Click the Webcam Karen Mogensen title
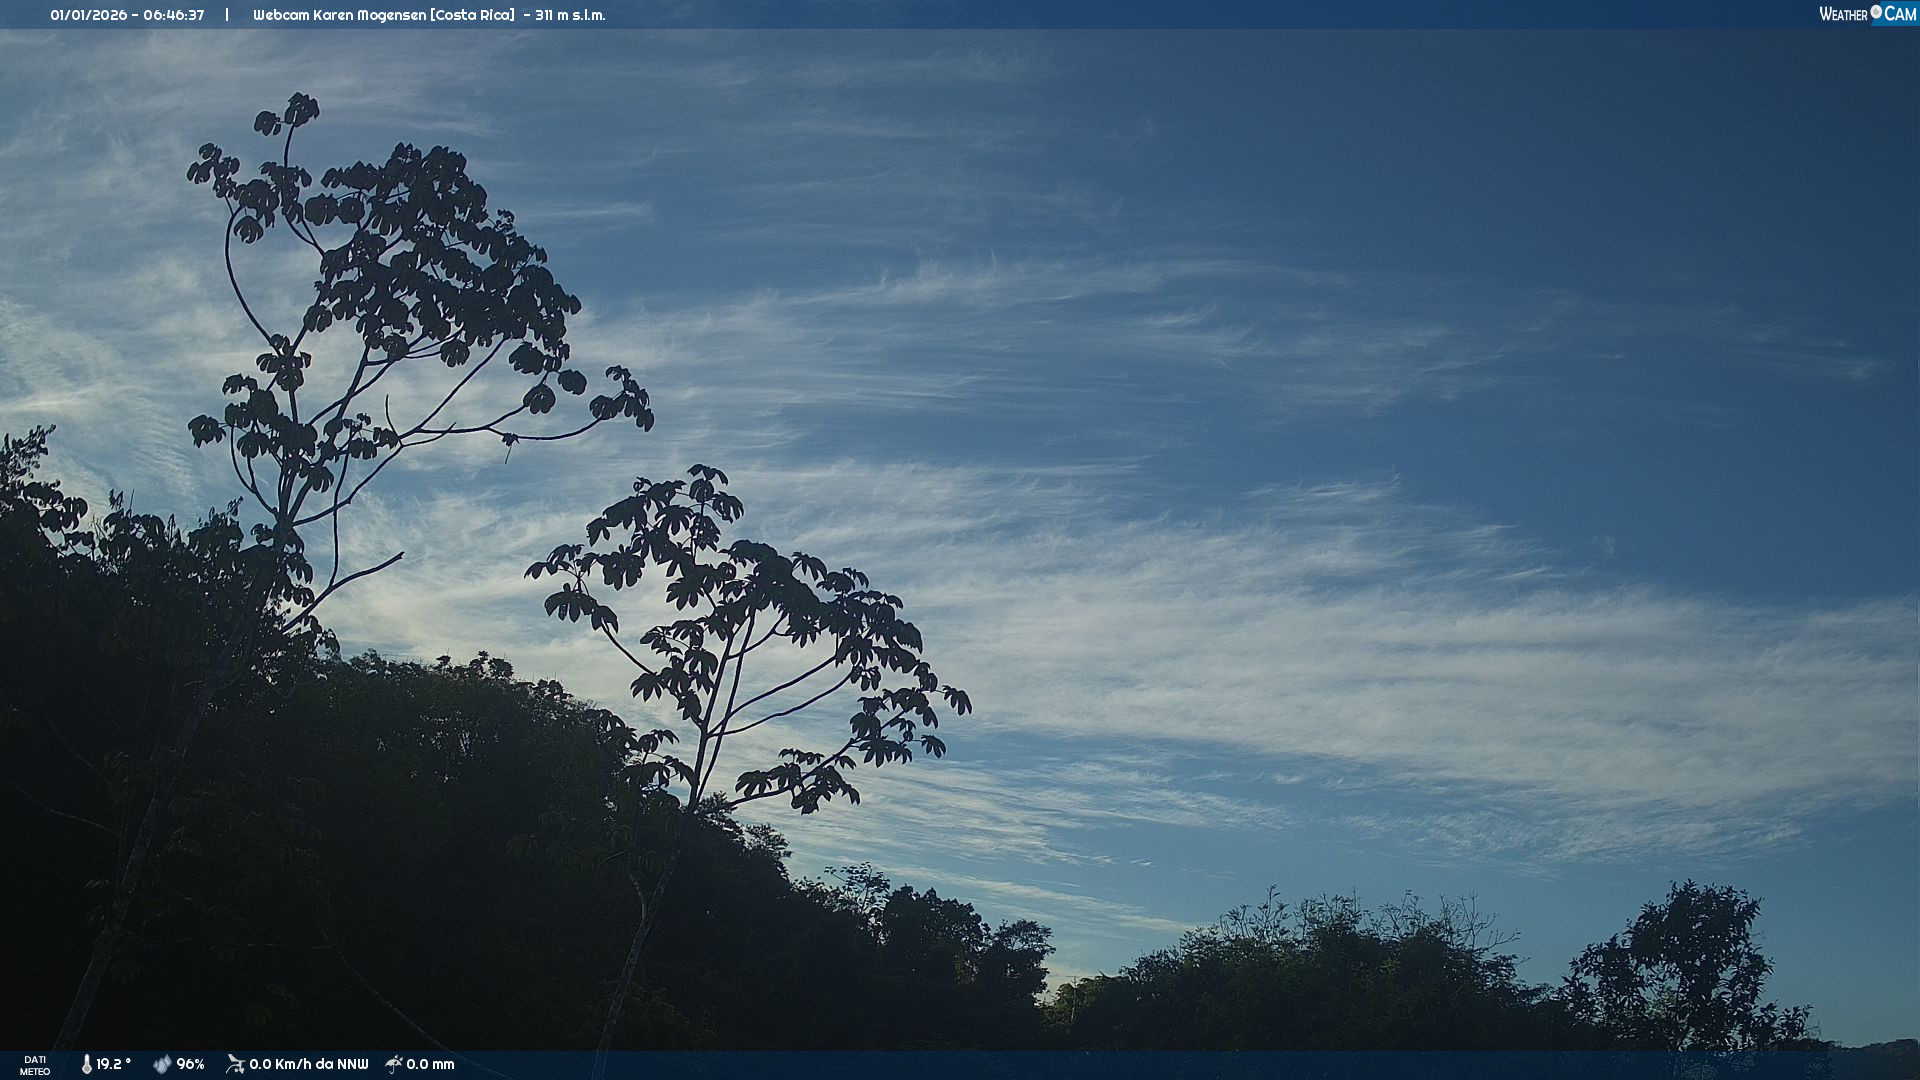This screenshot has height=1080, width=1920. pos(339,15)
